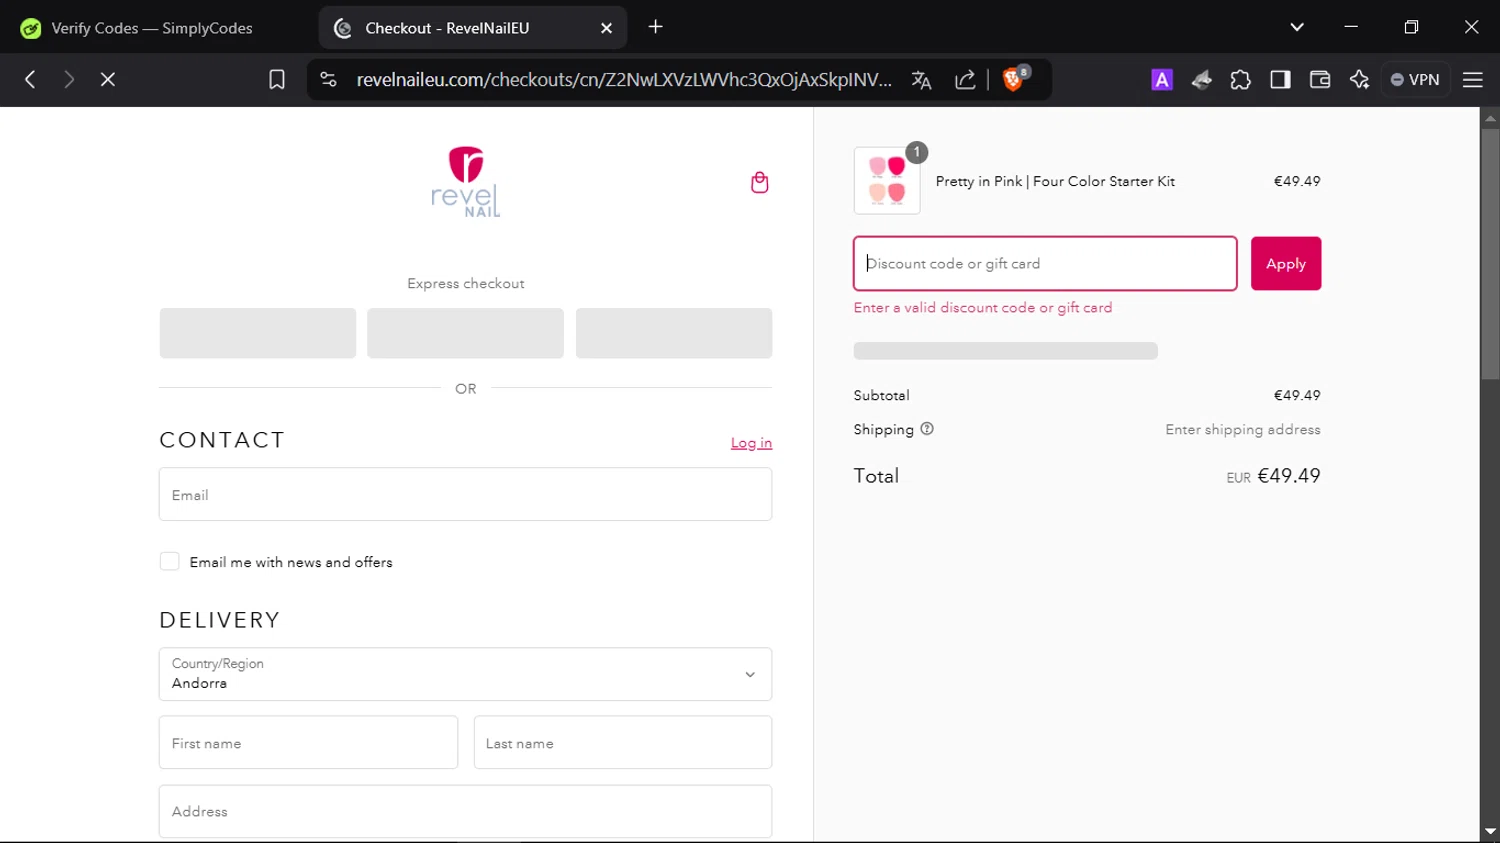Bookmark this page icon
1500x843 pixels.
click(277, 80)
